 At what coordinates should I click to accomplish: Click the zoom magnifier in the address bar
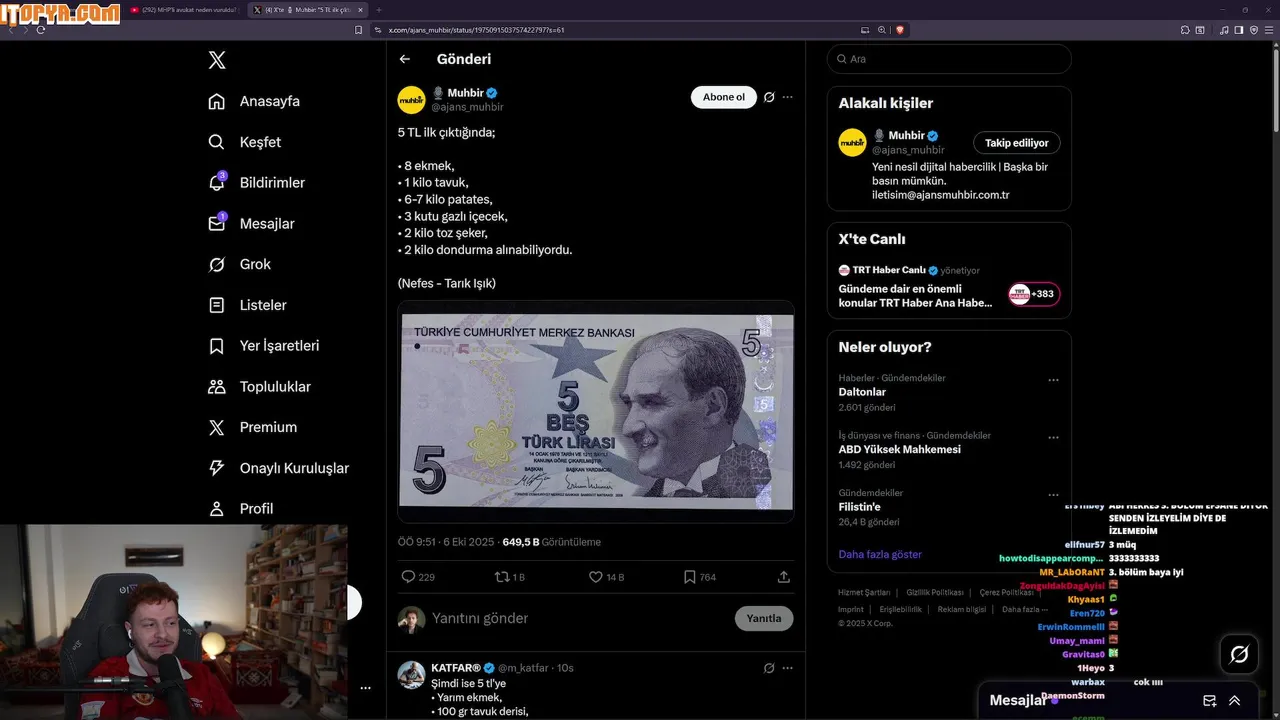881,30
